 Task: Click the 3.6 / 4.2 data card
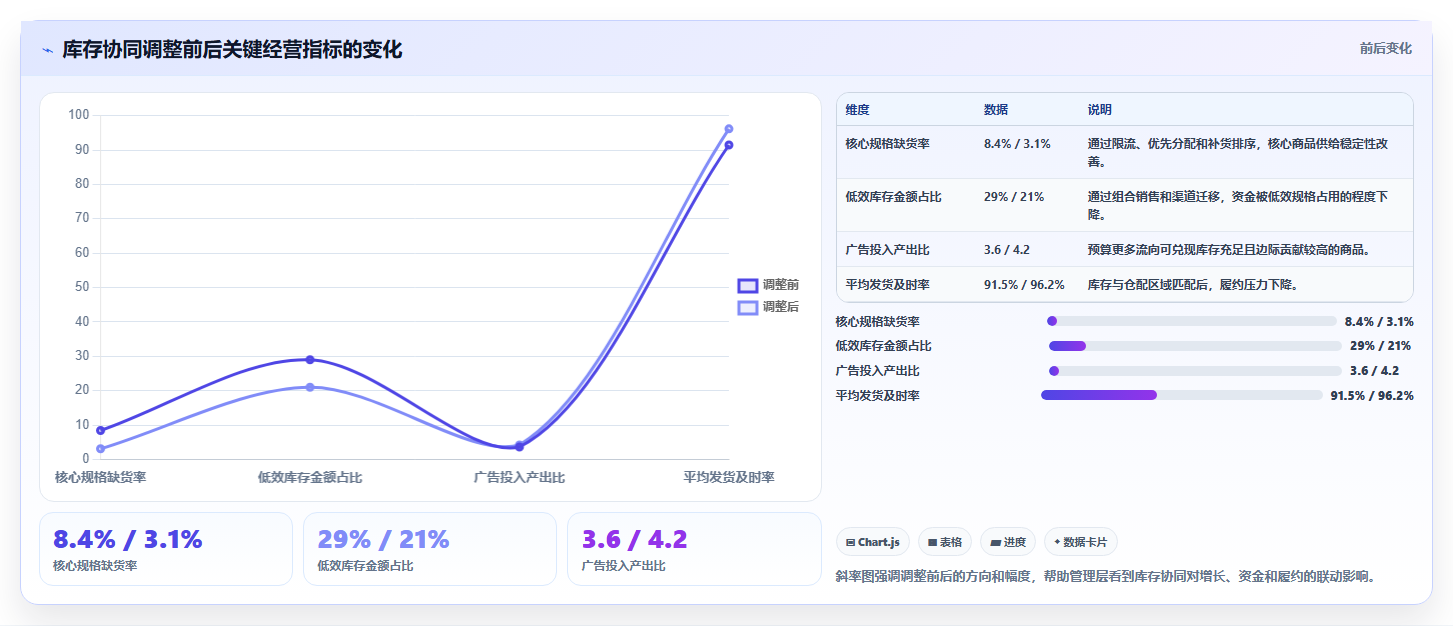tap(694, 549)
